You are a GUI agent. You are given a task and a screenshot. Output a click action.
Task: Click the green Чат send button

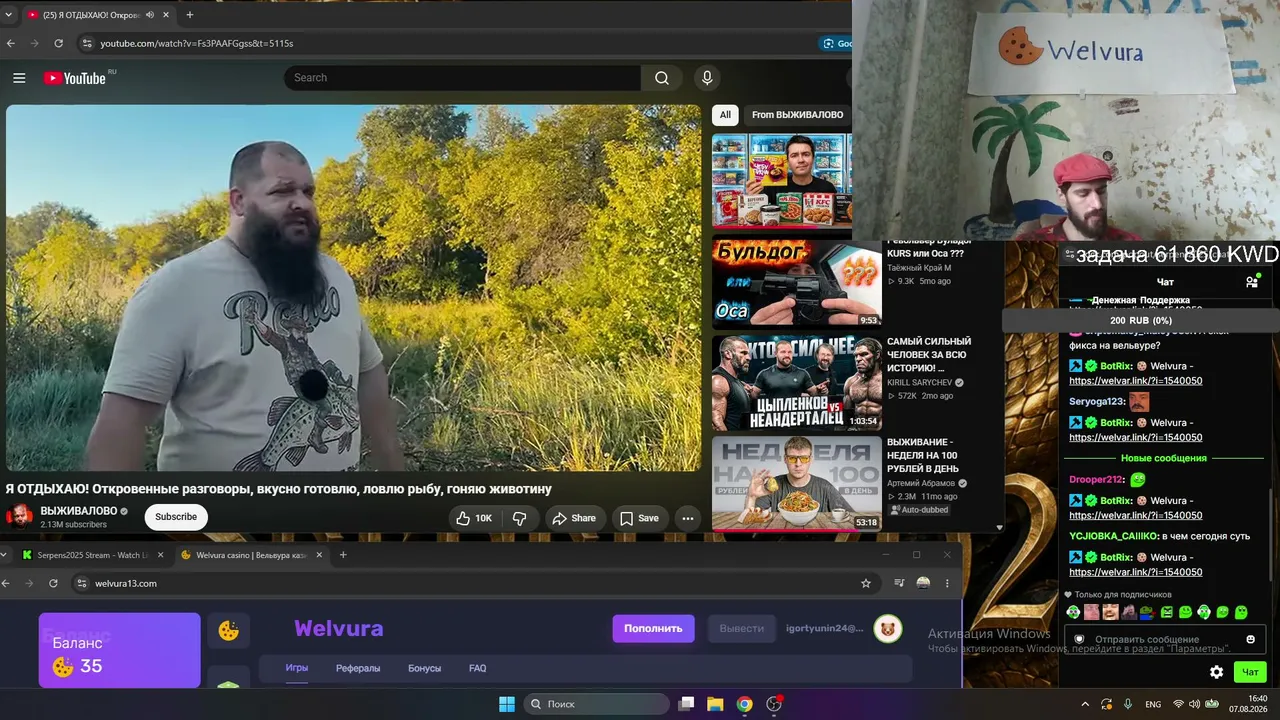coord(1250,672)
